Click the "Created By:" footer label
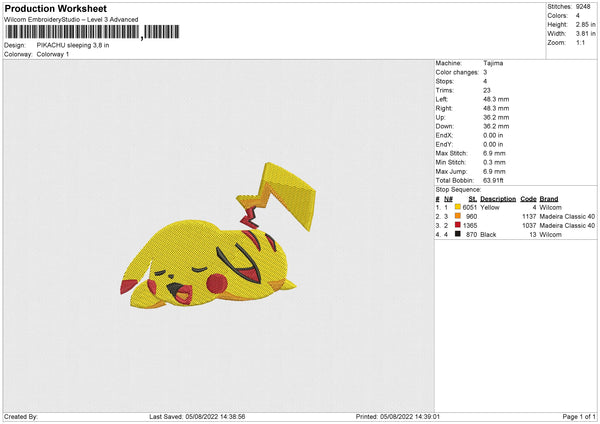Screen dimensions: 600x424 pyautogui.click(x=21, y=416)
